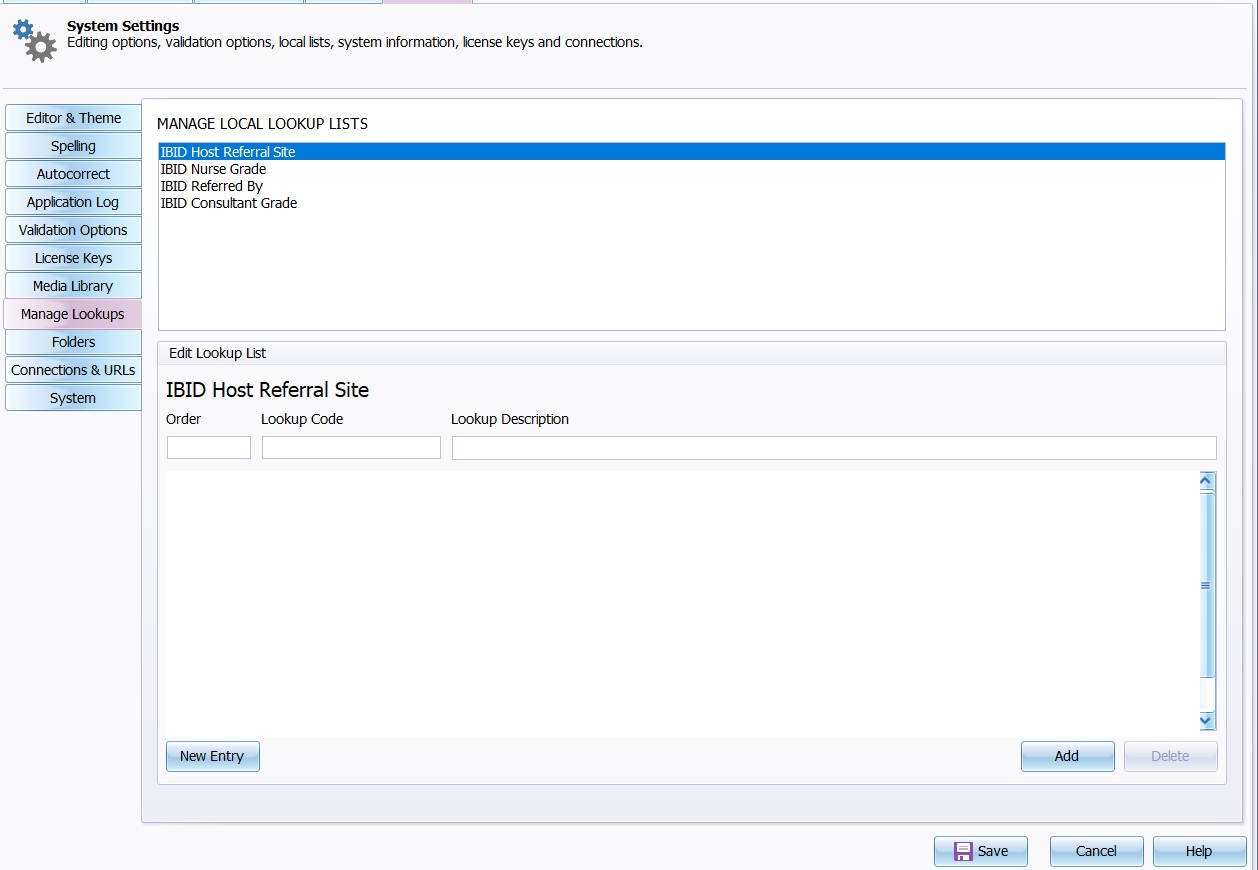
Task: Click the Add button
Action: coord(1067,756)
